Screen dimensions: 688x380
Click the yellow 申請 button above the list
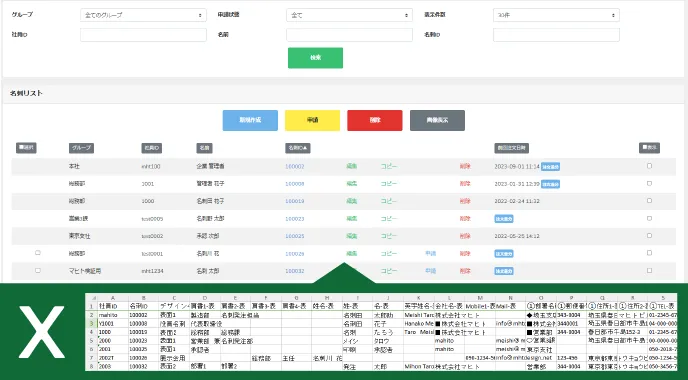(312, 120)
